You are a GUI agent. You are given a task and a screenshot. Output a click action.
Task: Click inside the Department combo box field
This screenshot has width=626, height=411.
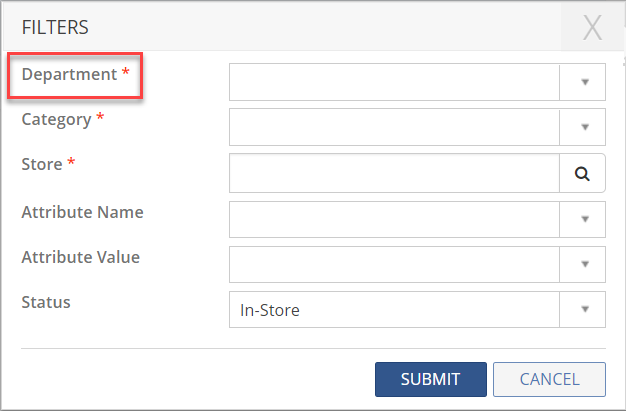tap(394, 82)
